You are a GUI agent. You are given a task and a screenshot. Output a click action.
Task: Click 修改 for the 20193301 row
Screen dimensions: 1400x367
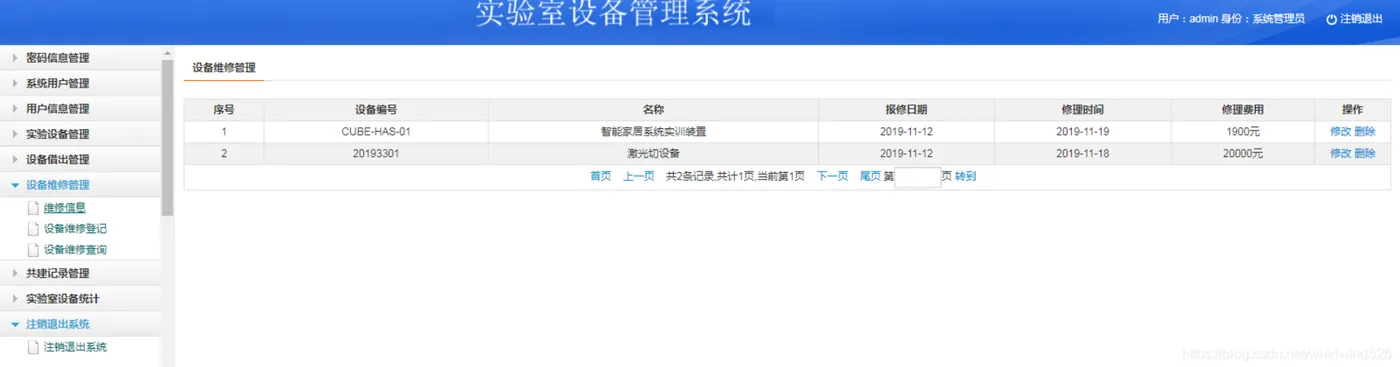point(1340,153)
